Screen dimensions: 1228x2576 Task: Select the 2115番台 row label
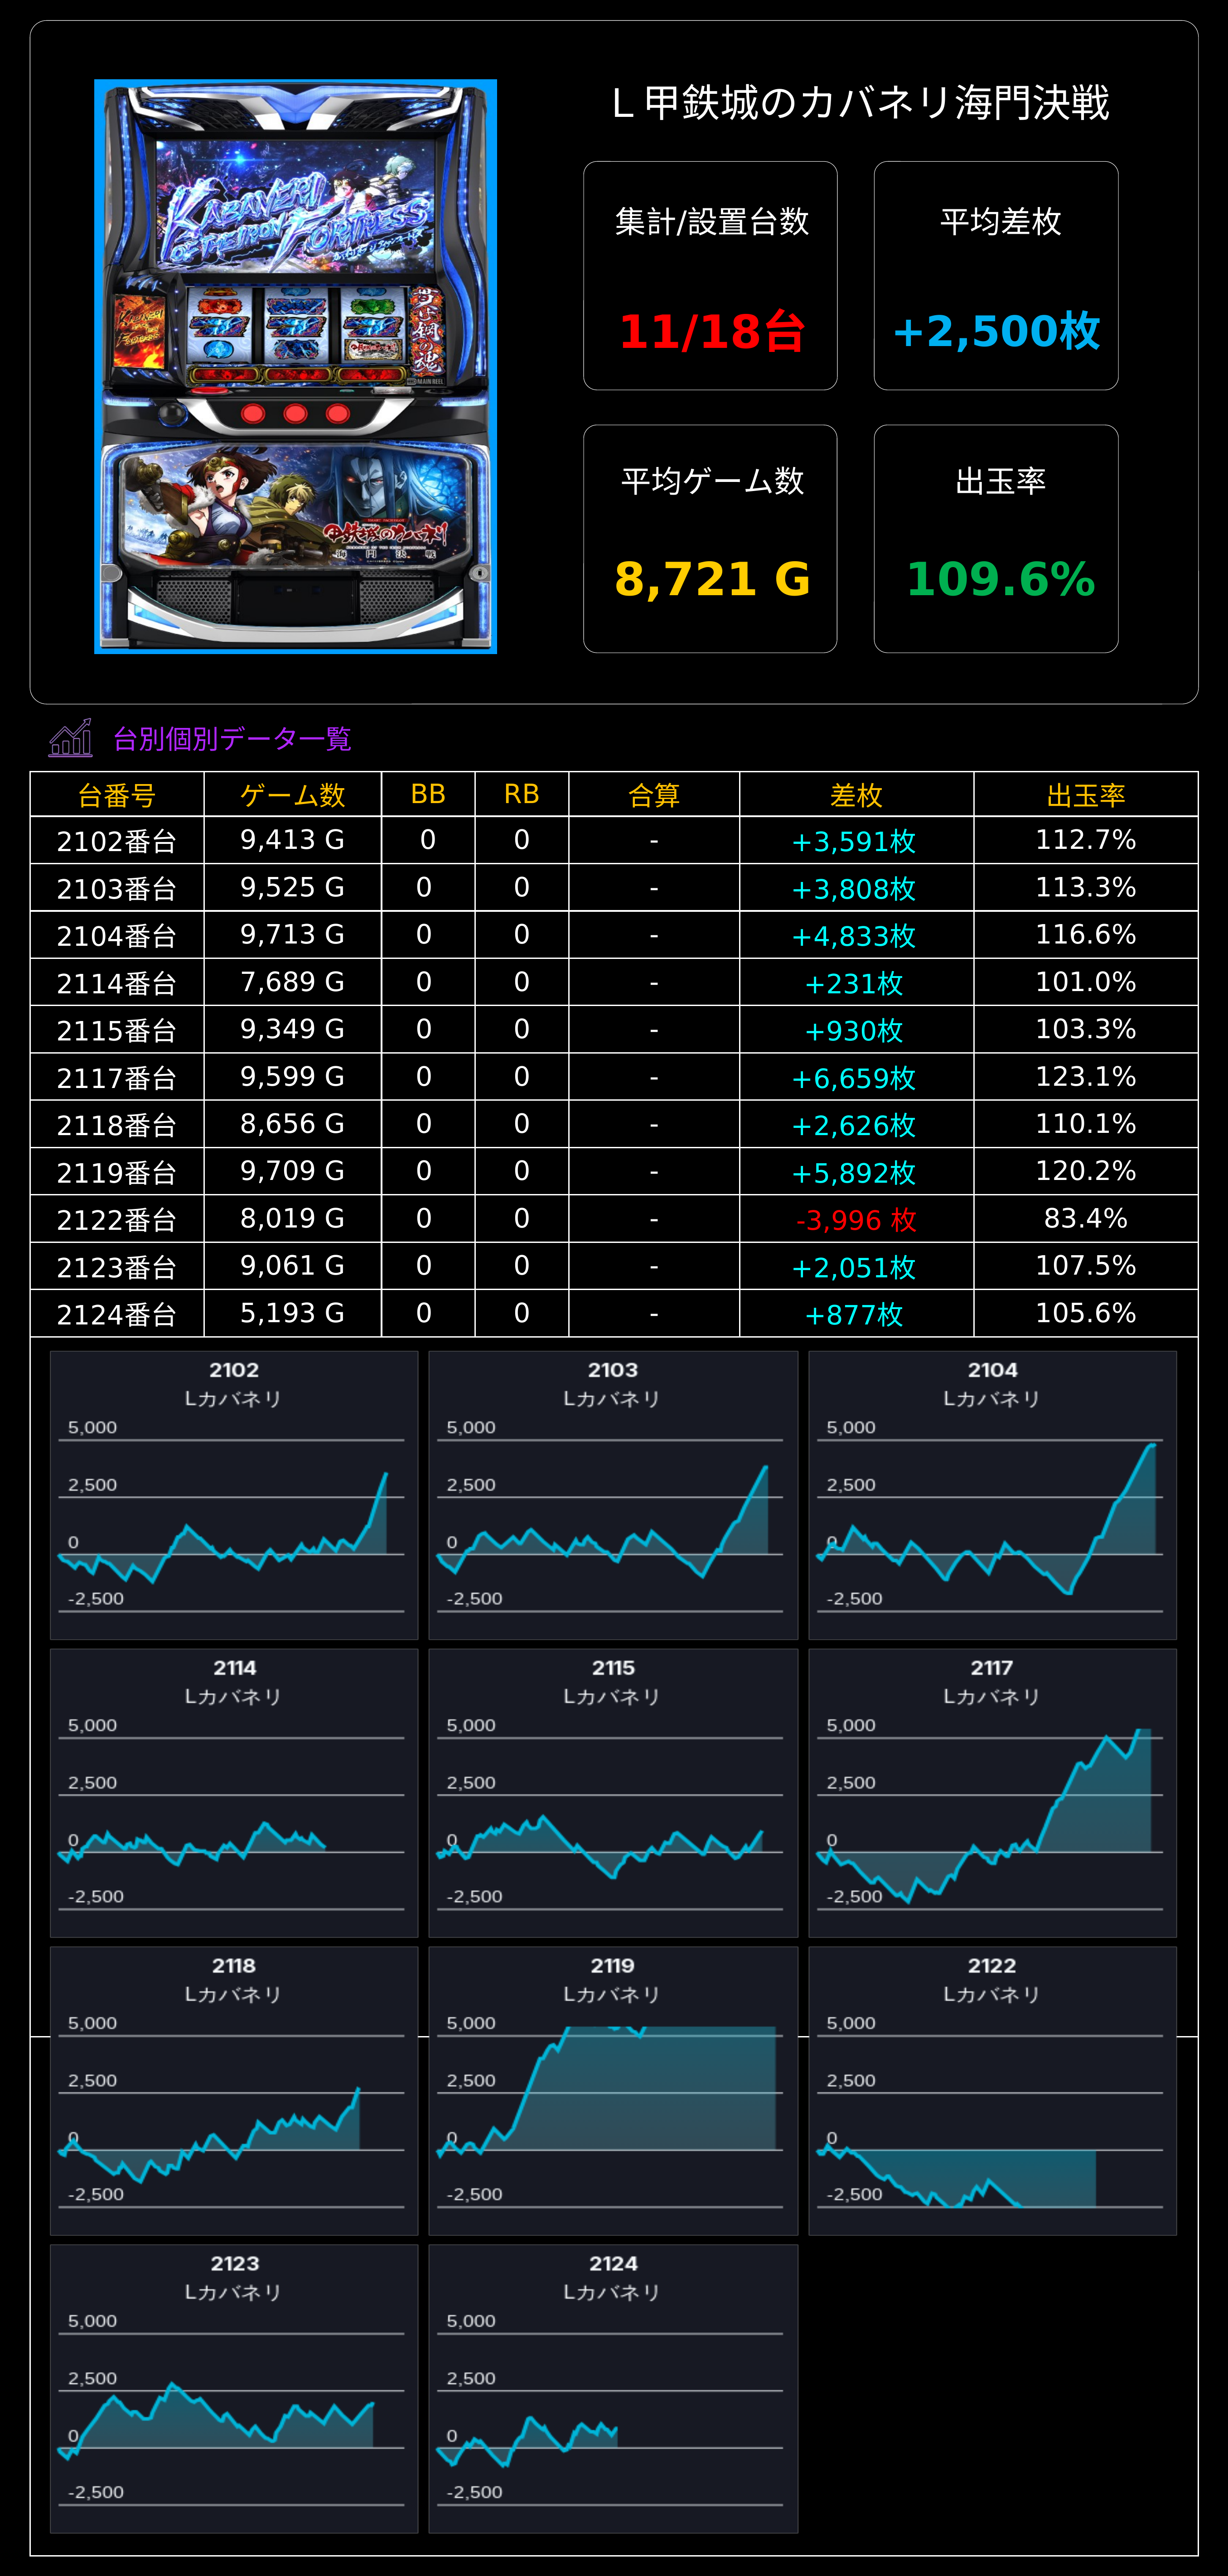(117, 1030)
